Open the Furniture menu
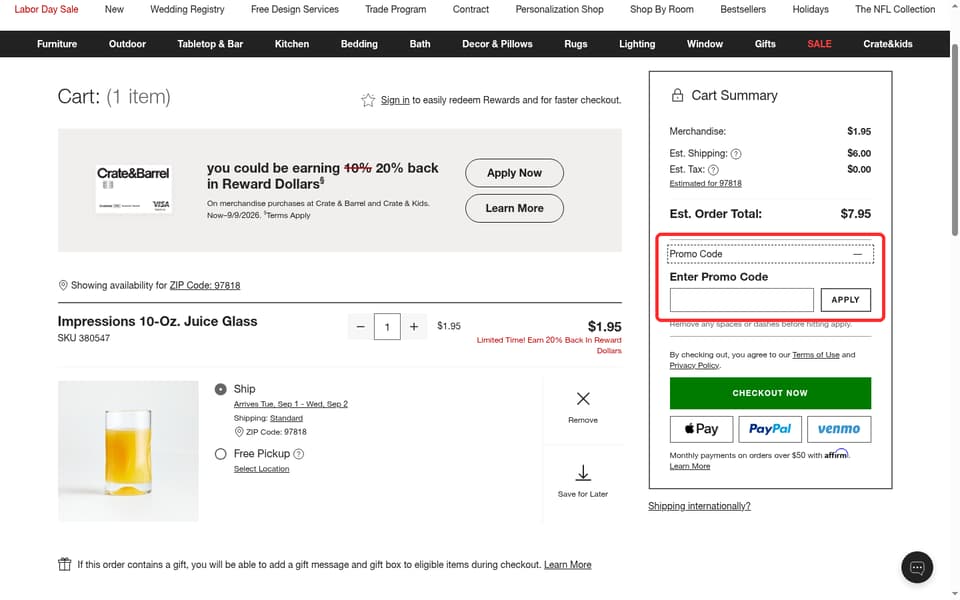Viewport: 960px width, 600px height. (x=57, y=44)
